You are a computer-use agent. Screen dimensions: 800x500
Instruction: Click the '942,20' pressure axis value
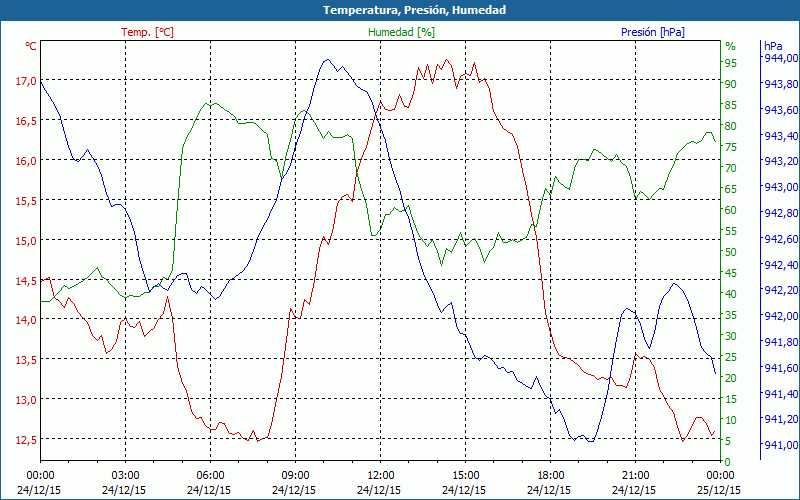point(781,290)
